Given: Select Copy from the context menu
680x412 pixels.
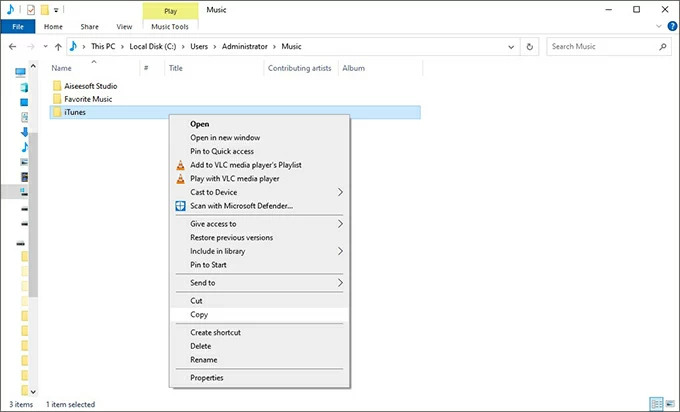Looking at the screenshot, I should point(199,314).
